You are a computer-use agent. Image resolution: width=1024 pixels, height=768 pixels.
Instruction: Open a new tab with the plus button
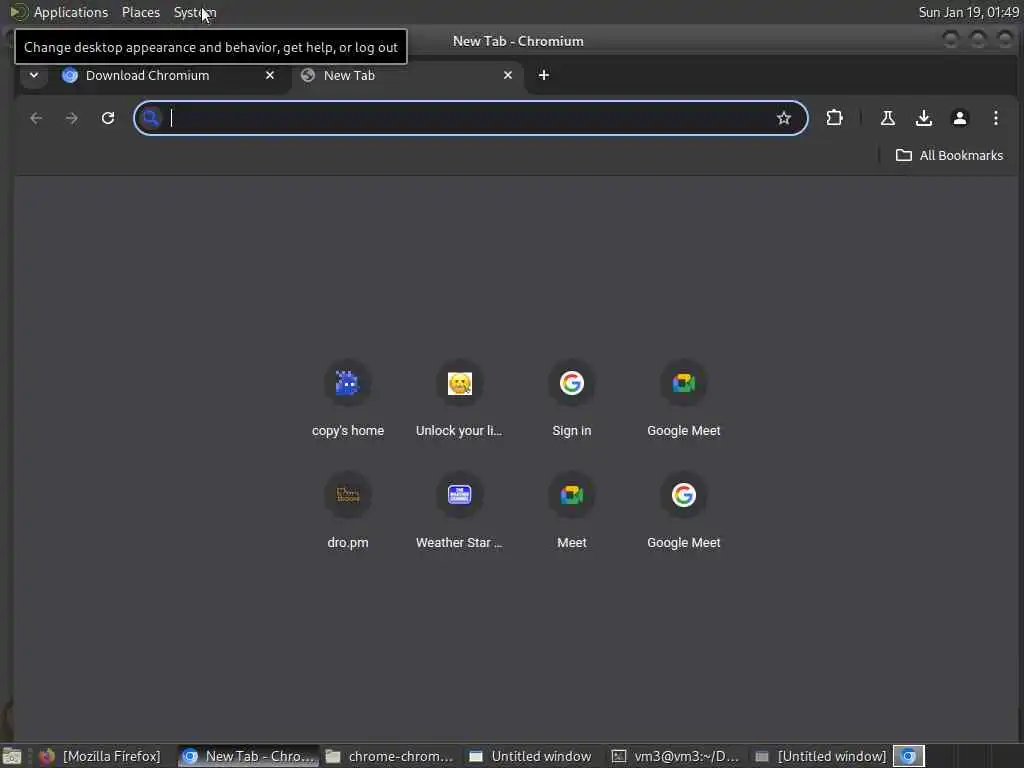[x=543, y=75]
